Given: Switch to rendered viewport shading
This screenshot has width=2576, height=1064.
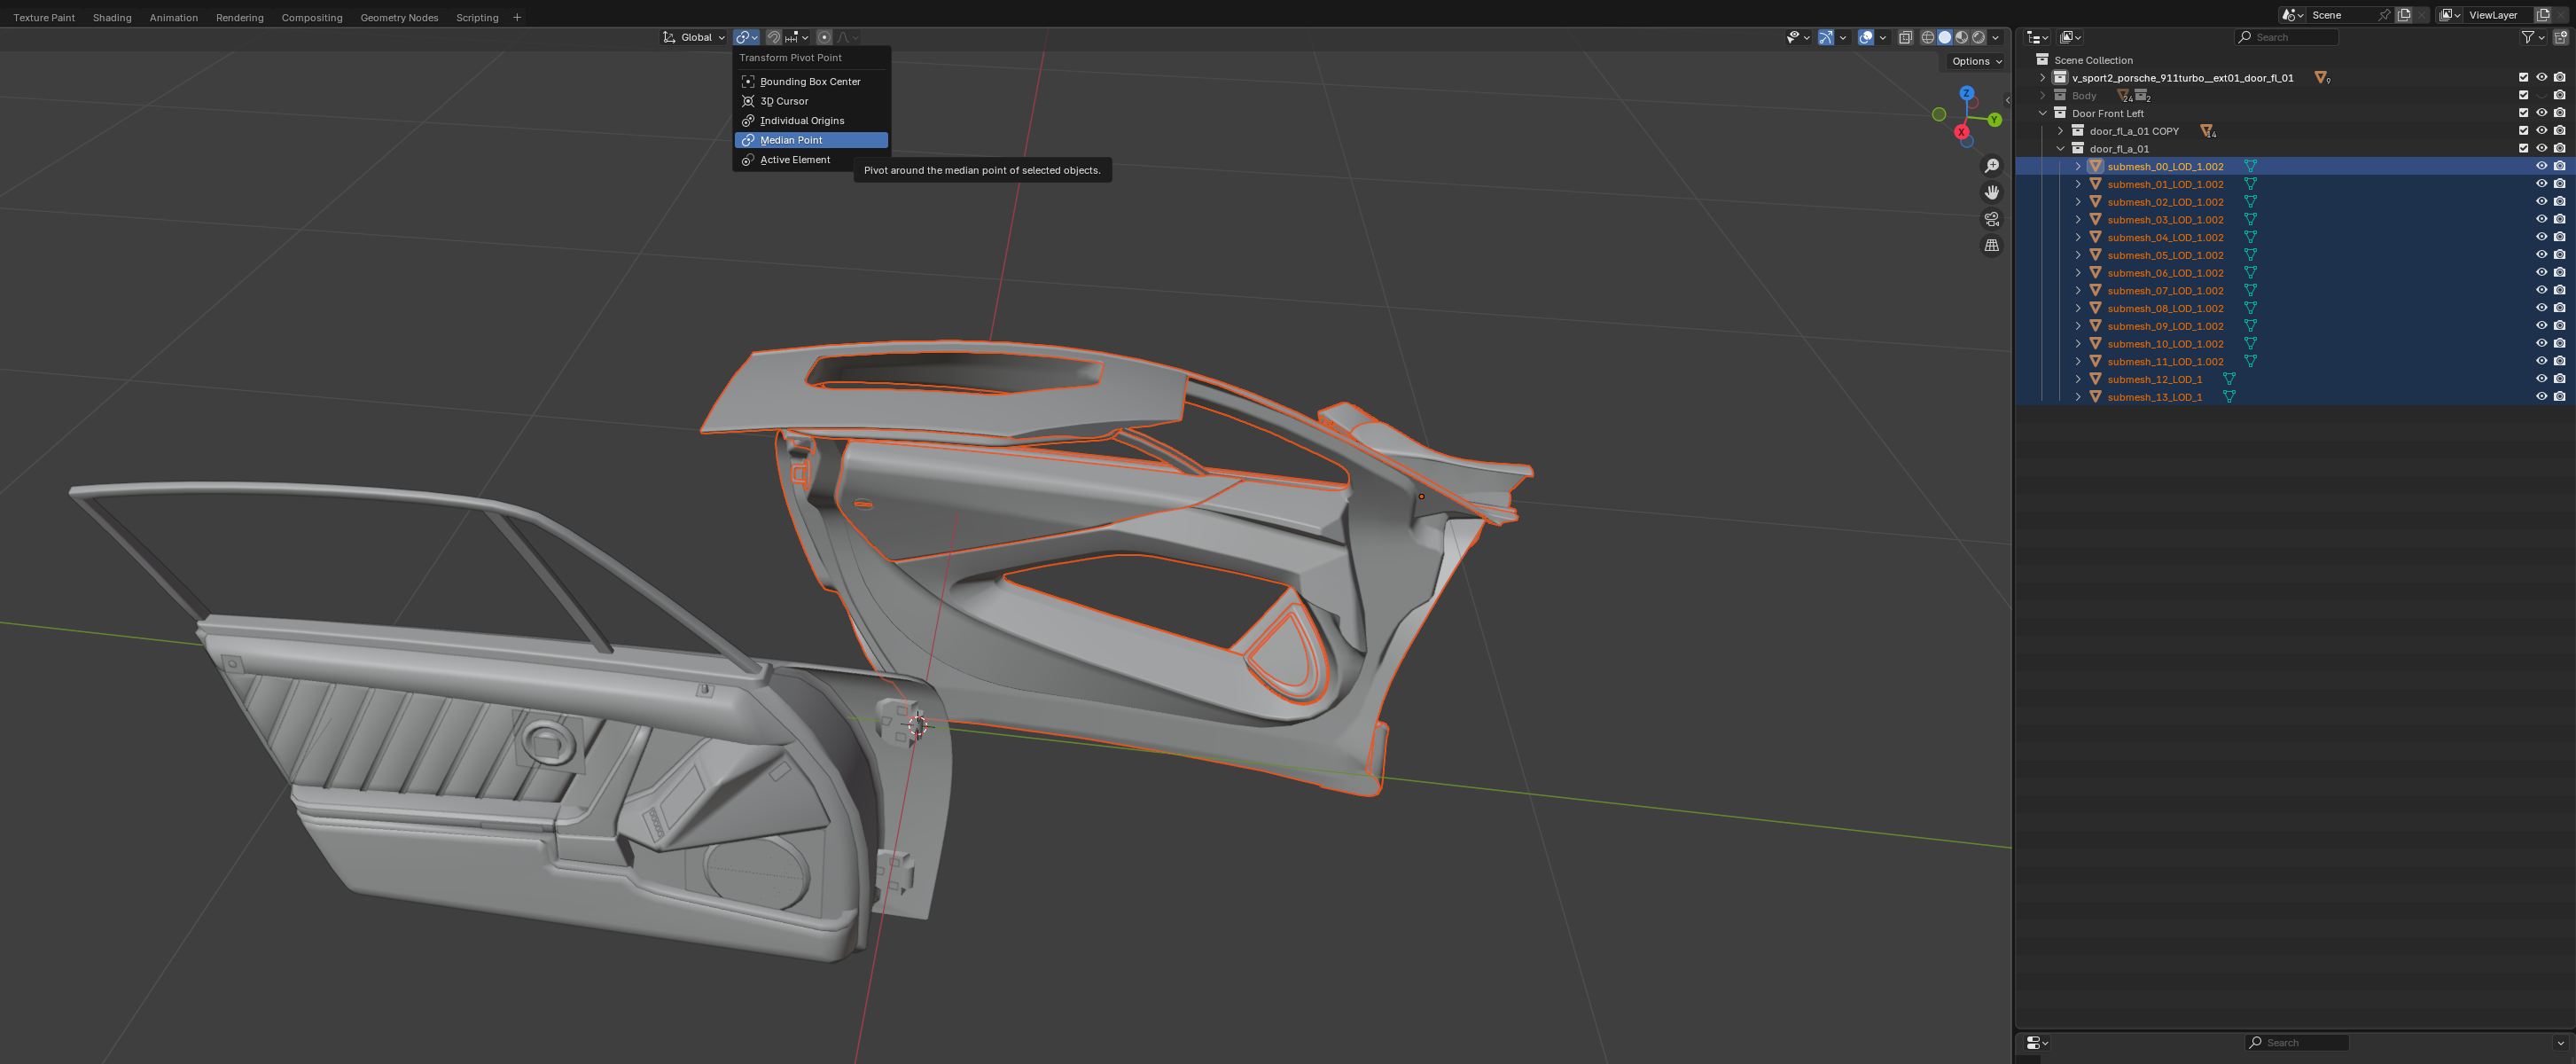Looking at the screenshot, I should [x=1978, y=37].
